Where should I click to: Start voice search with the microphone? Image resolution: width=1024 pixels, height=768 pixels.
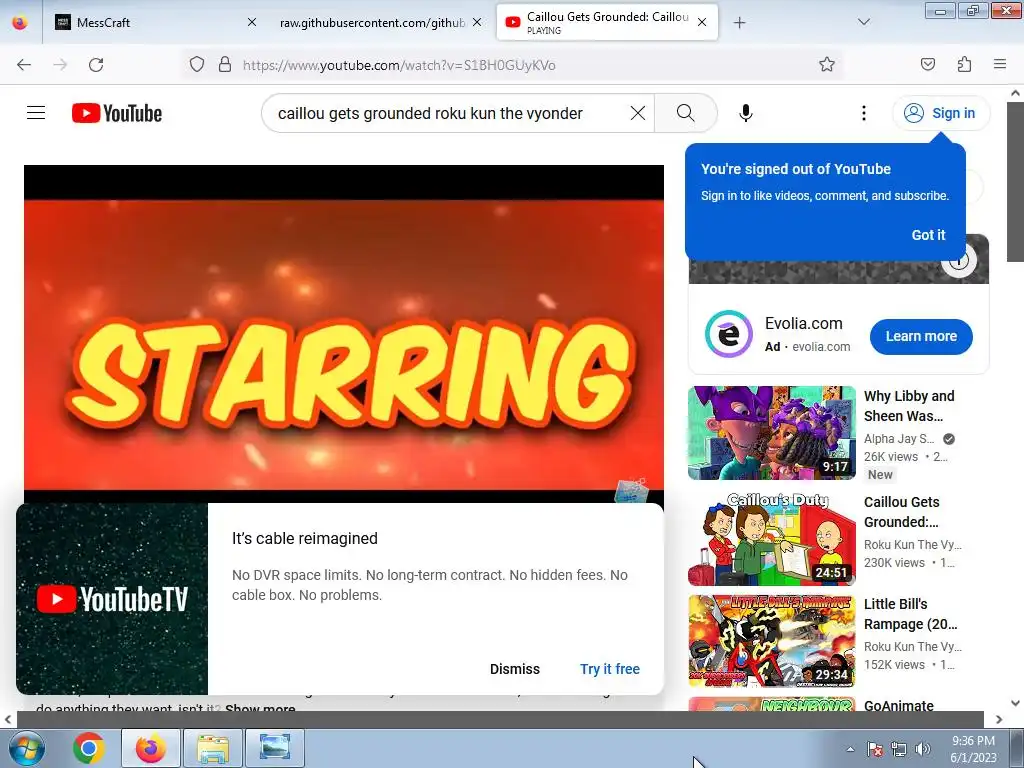745,113
